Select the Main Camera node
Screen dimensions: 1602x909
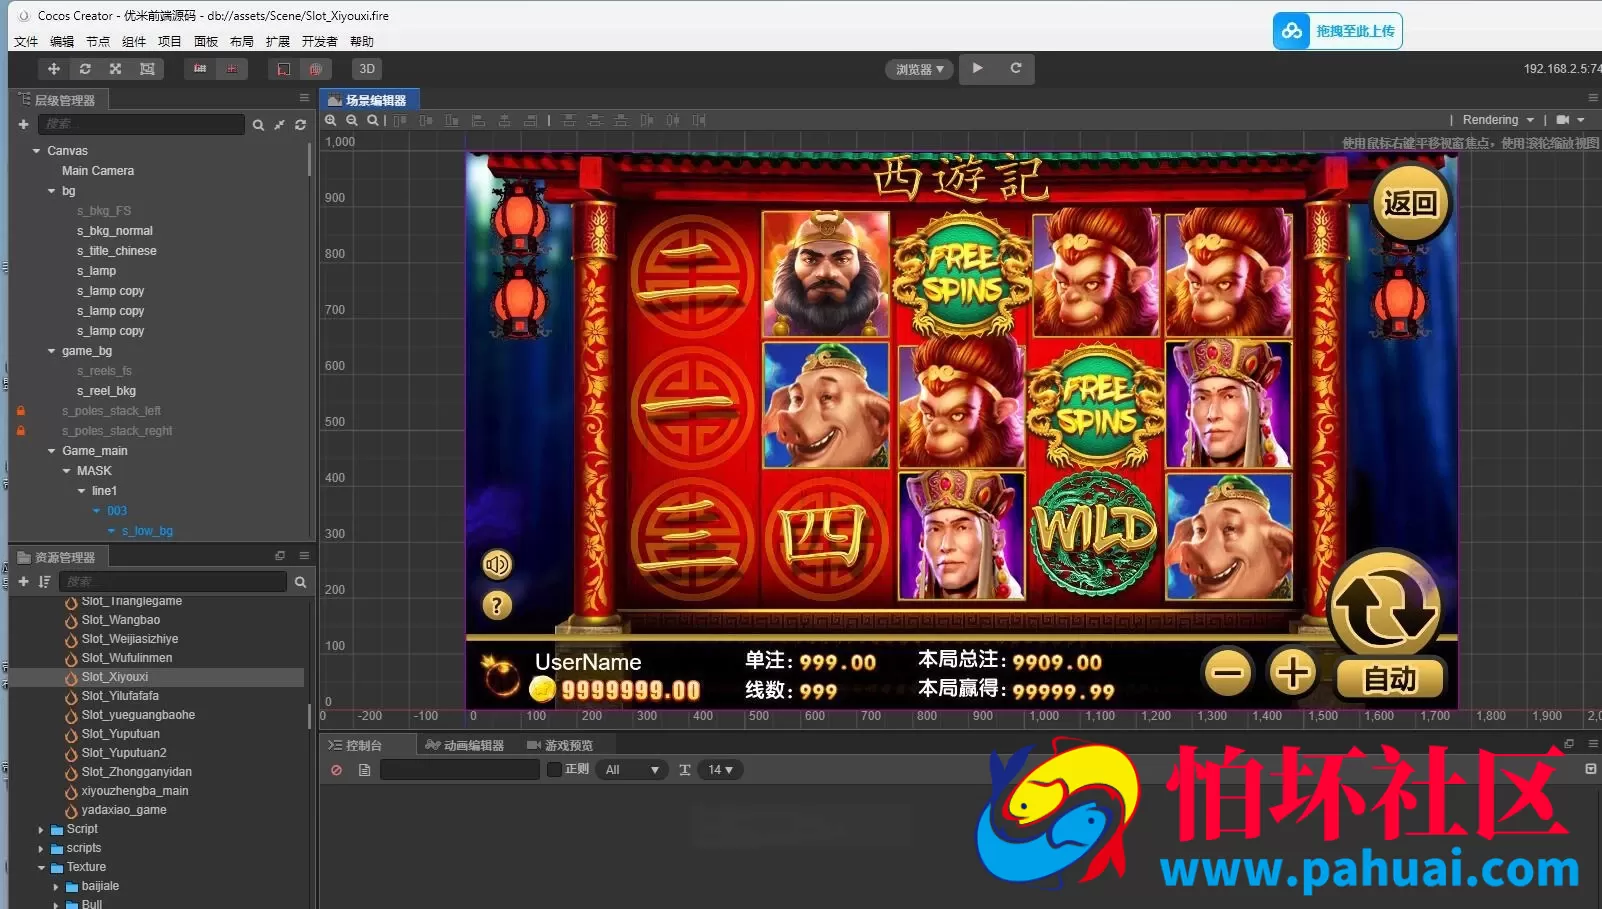[98, 171]
